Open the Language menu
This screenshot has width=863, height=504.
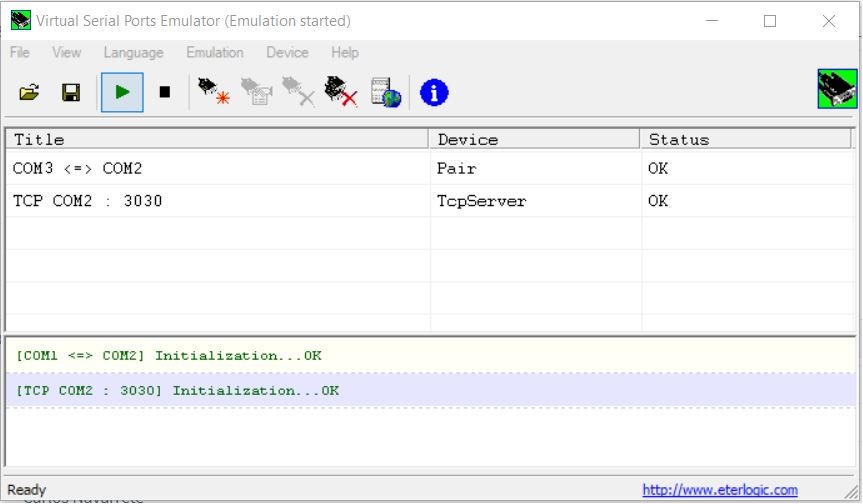point(134,52)
